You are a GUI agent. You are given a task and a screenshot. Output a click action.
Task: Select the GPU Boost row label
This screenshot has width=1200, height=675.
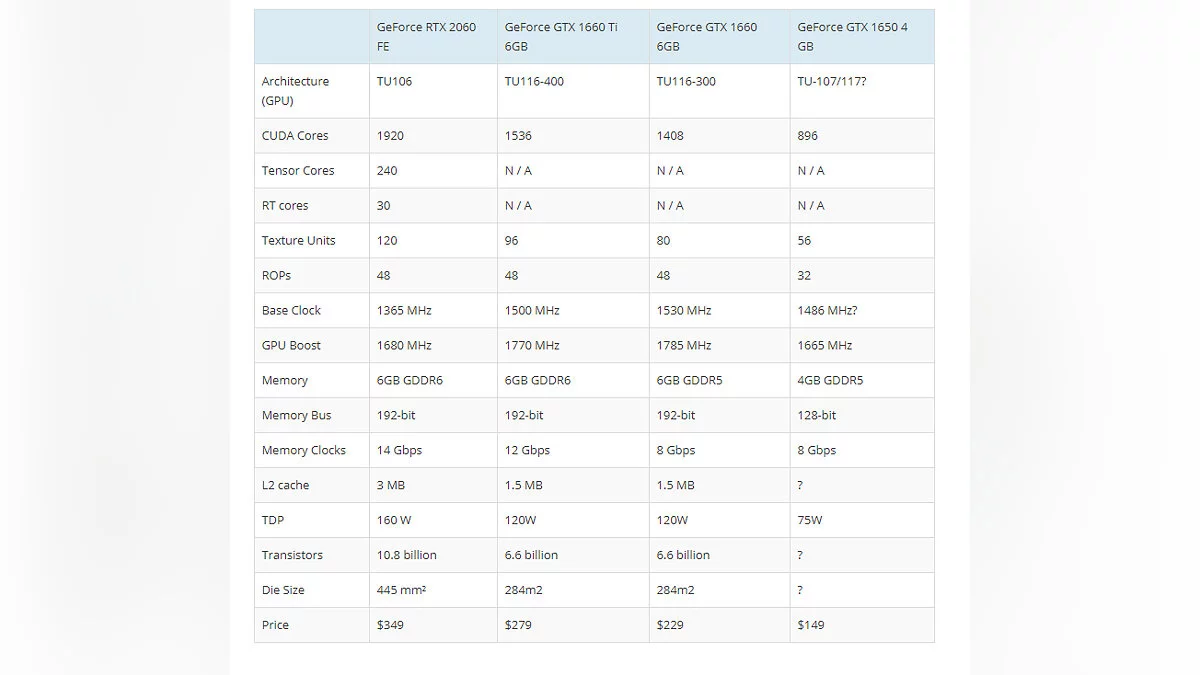tap(291, 346)
